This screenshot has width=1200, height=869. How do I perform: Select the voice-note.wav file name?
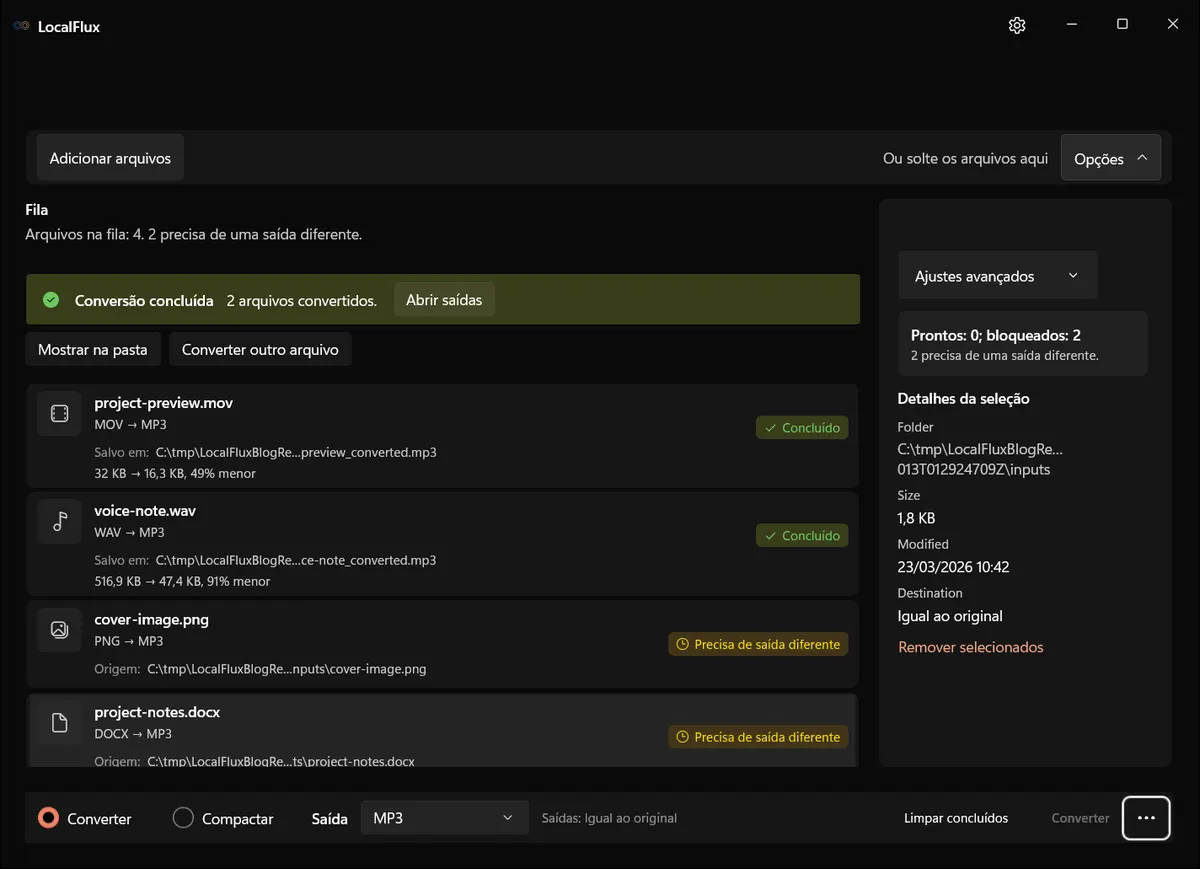tap(145, 511)
